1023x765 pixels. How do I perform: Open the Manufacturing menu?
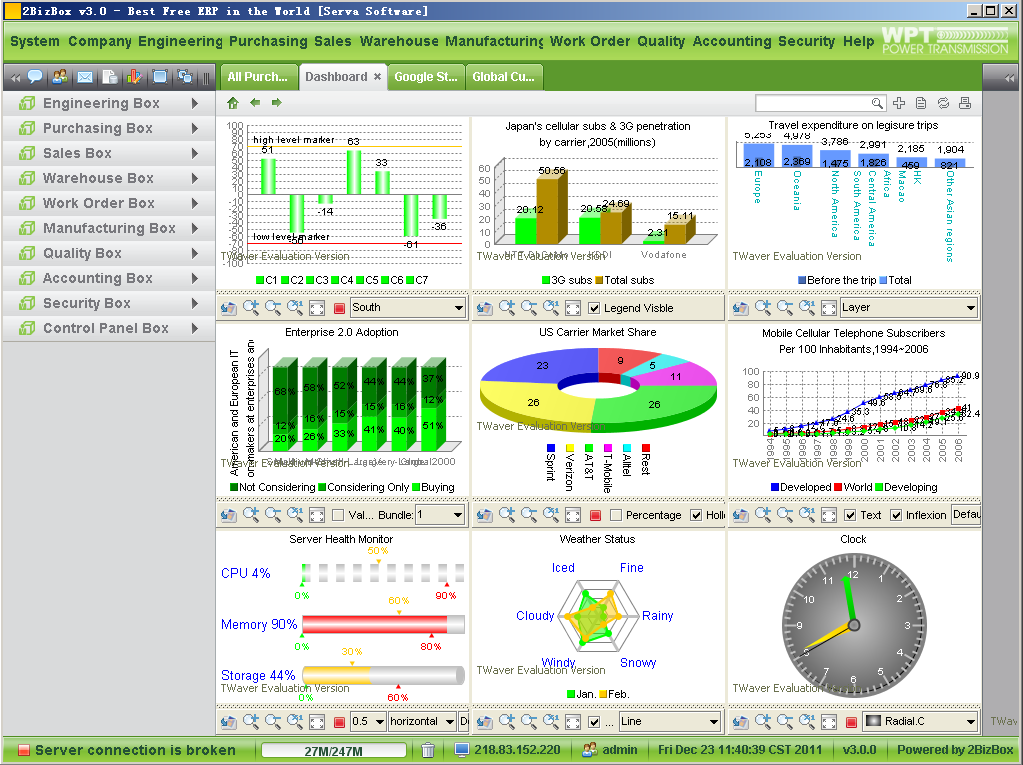pos(494,41)
